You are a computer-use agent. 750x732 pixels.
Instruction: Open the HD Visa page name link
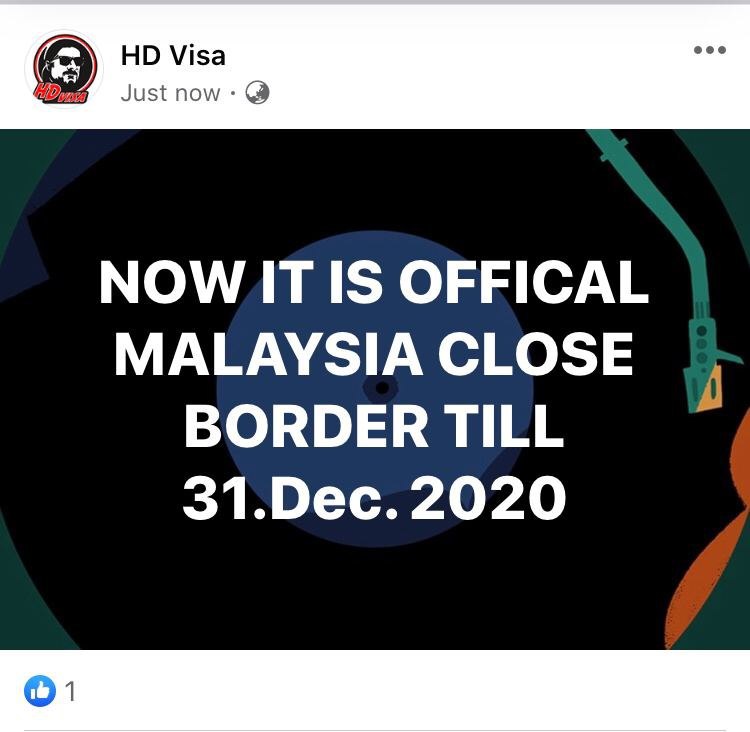point(173,55)
